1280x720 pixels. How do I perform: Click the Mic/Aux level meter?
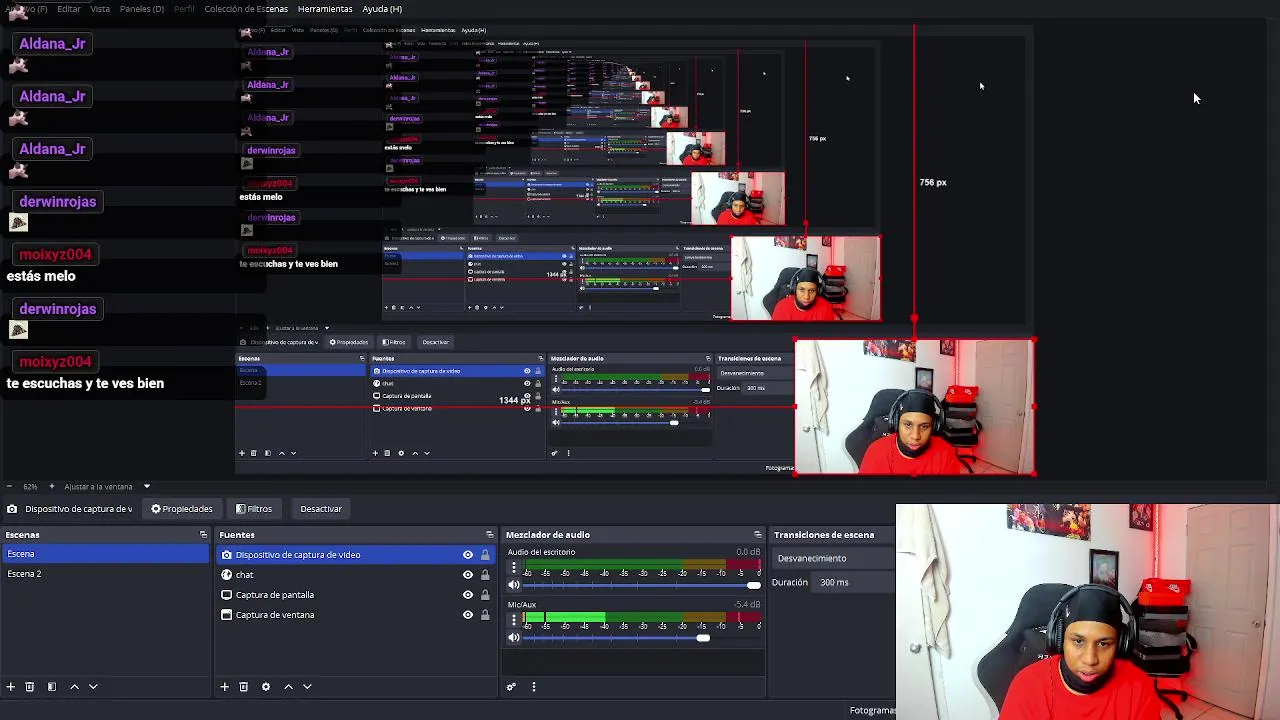pos(642,618)
